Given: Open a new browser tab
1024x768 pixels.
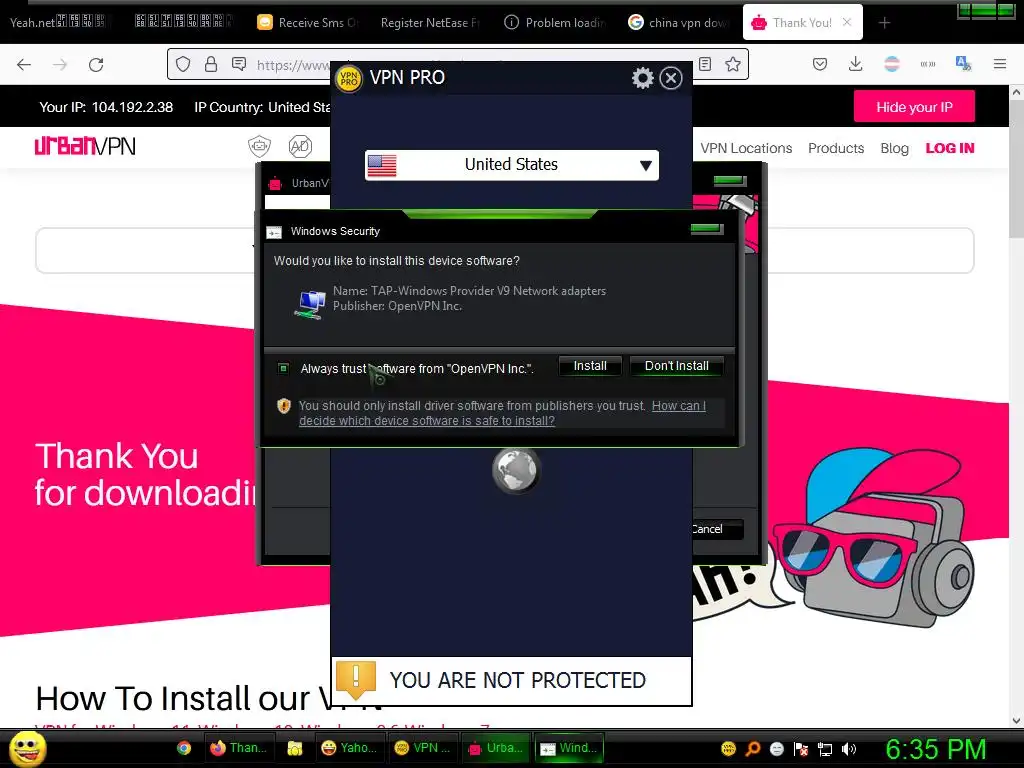Looking at the screenshot, I should coord(884,23).
